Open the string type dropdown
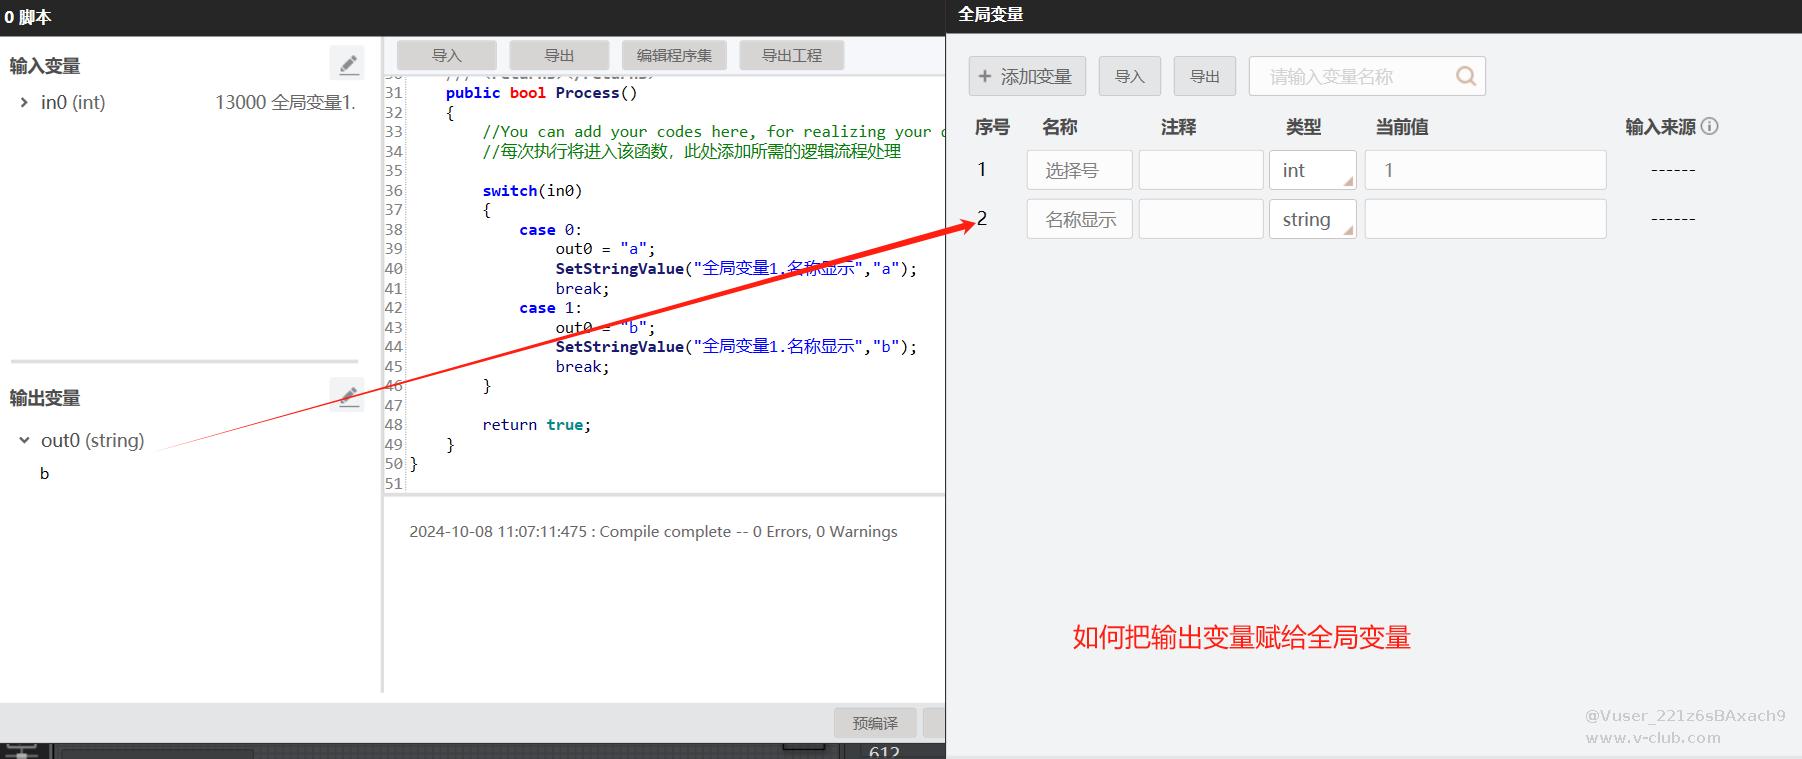Image resolution: width=1802 pixels, height=759 pixels. coord(1312,219)
